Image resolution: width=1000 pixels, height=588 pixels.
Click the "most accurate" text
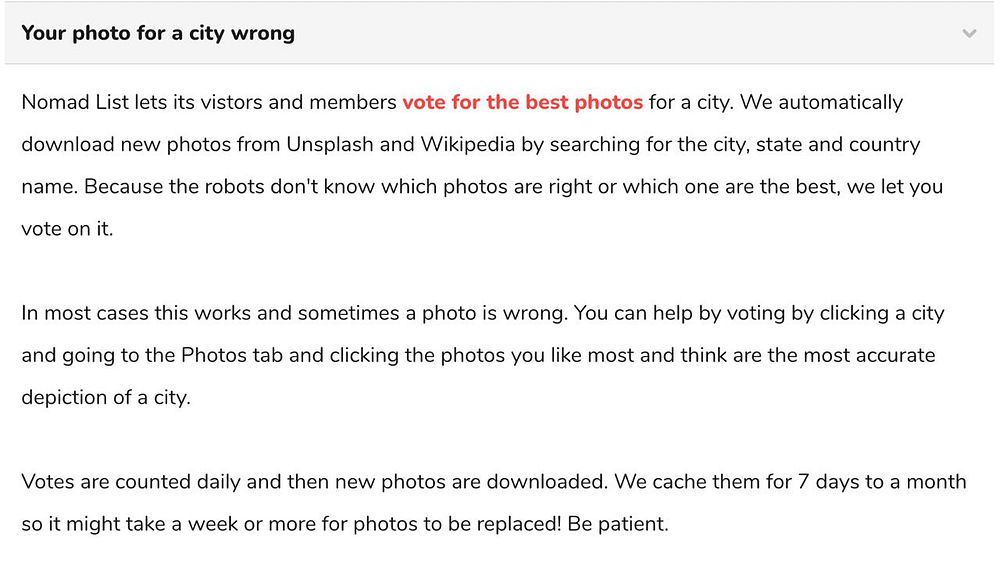coord(872,355)
